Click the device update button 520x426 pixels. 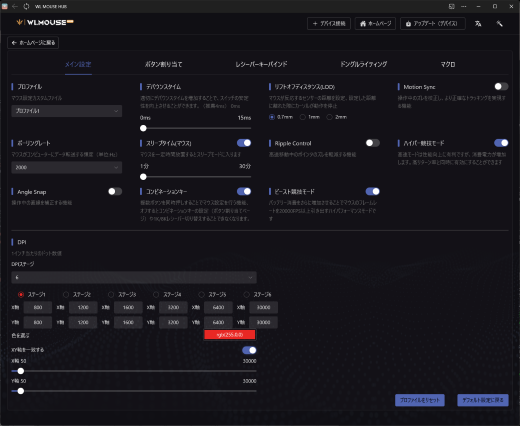tap(433, 24)
